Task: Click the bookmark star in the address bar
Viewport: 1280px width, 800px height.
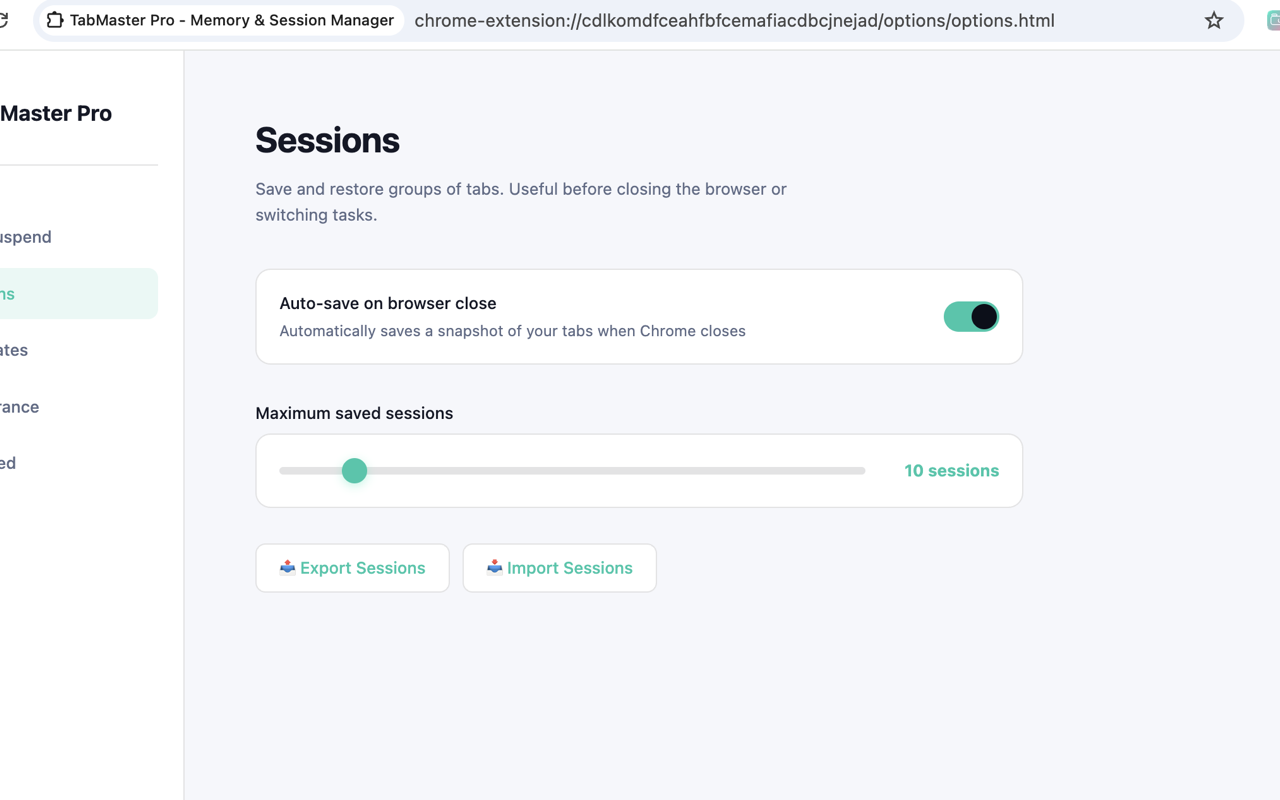Action: [1213, 20]
